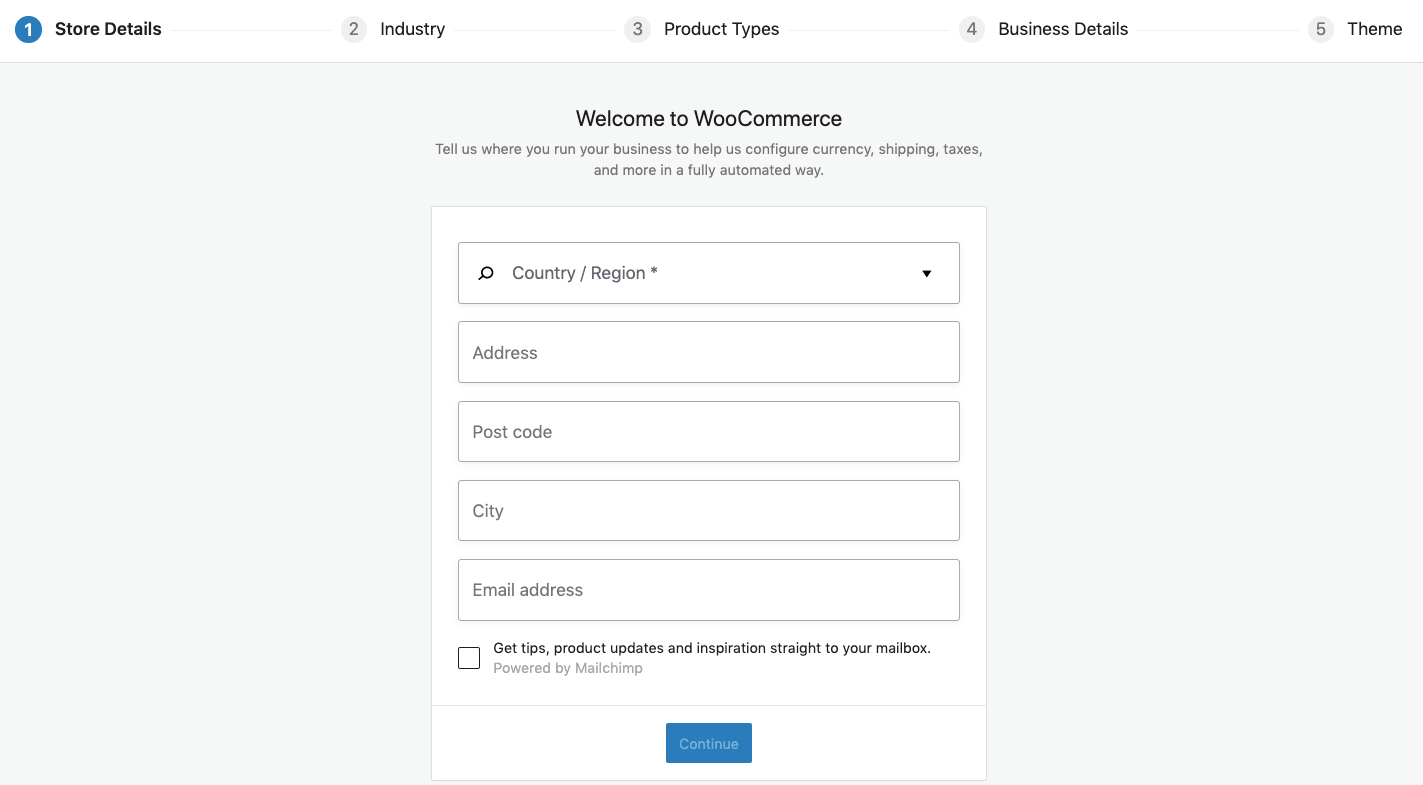Focus the Email address input field
The image size is (1423, 785).
(709, 590)
